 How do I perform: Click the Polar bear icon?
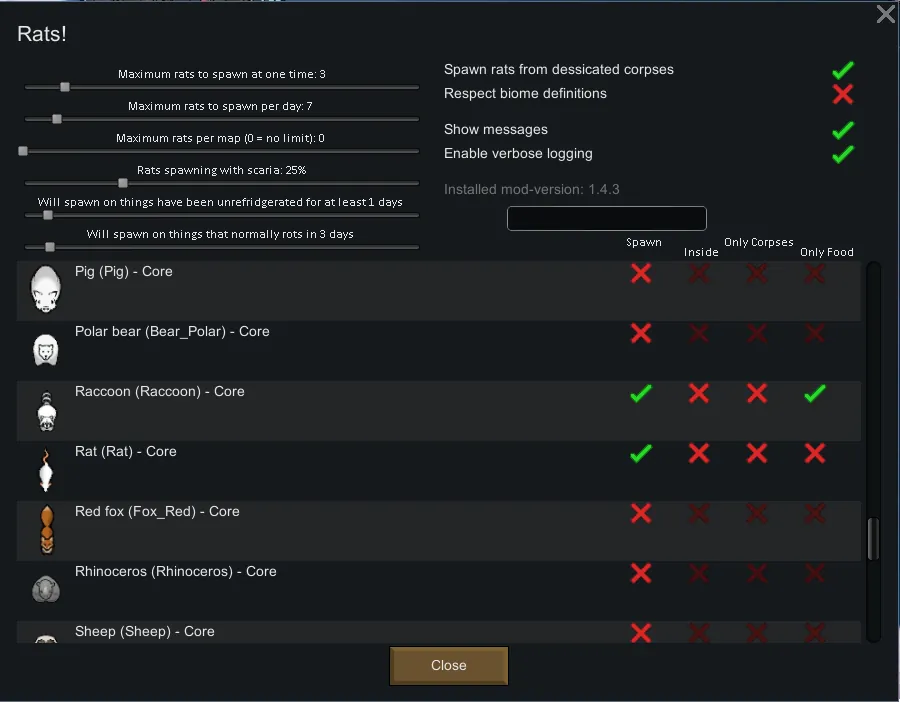point(45,350)
